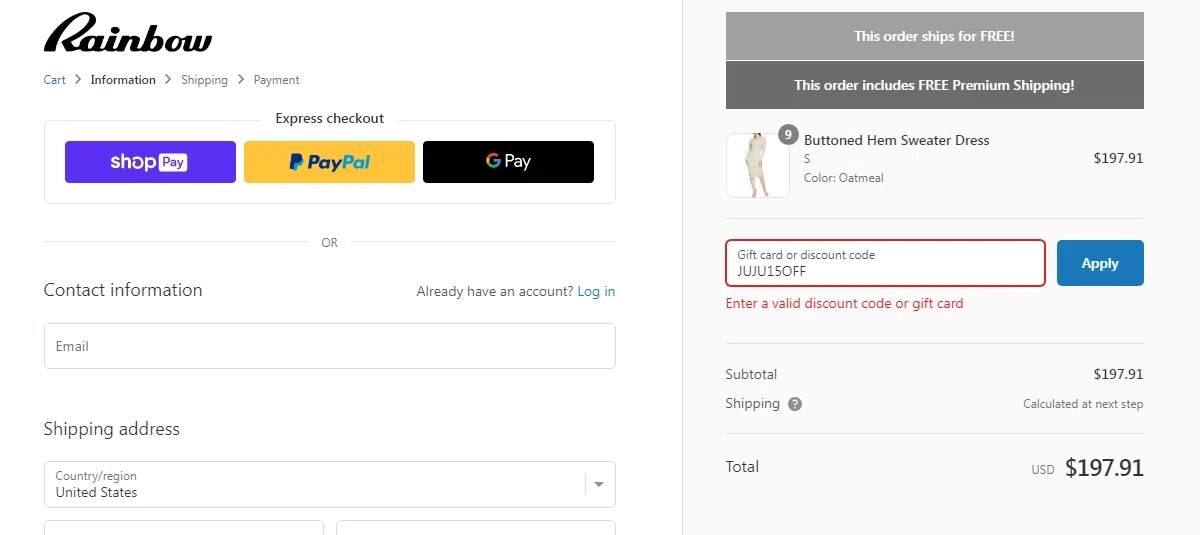Click the Buttoned Hem Sweater Dress title
Viewport: 1200px width, 535px height.
pos(896,140)
